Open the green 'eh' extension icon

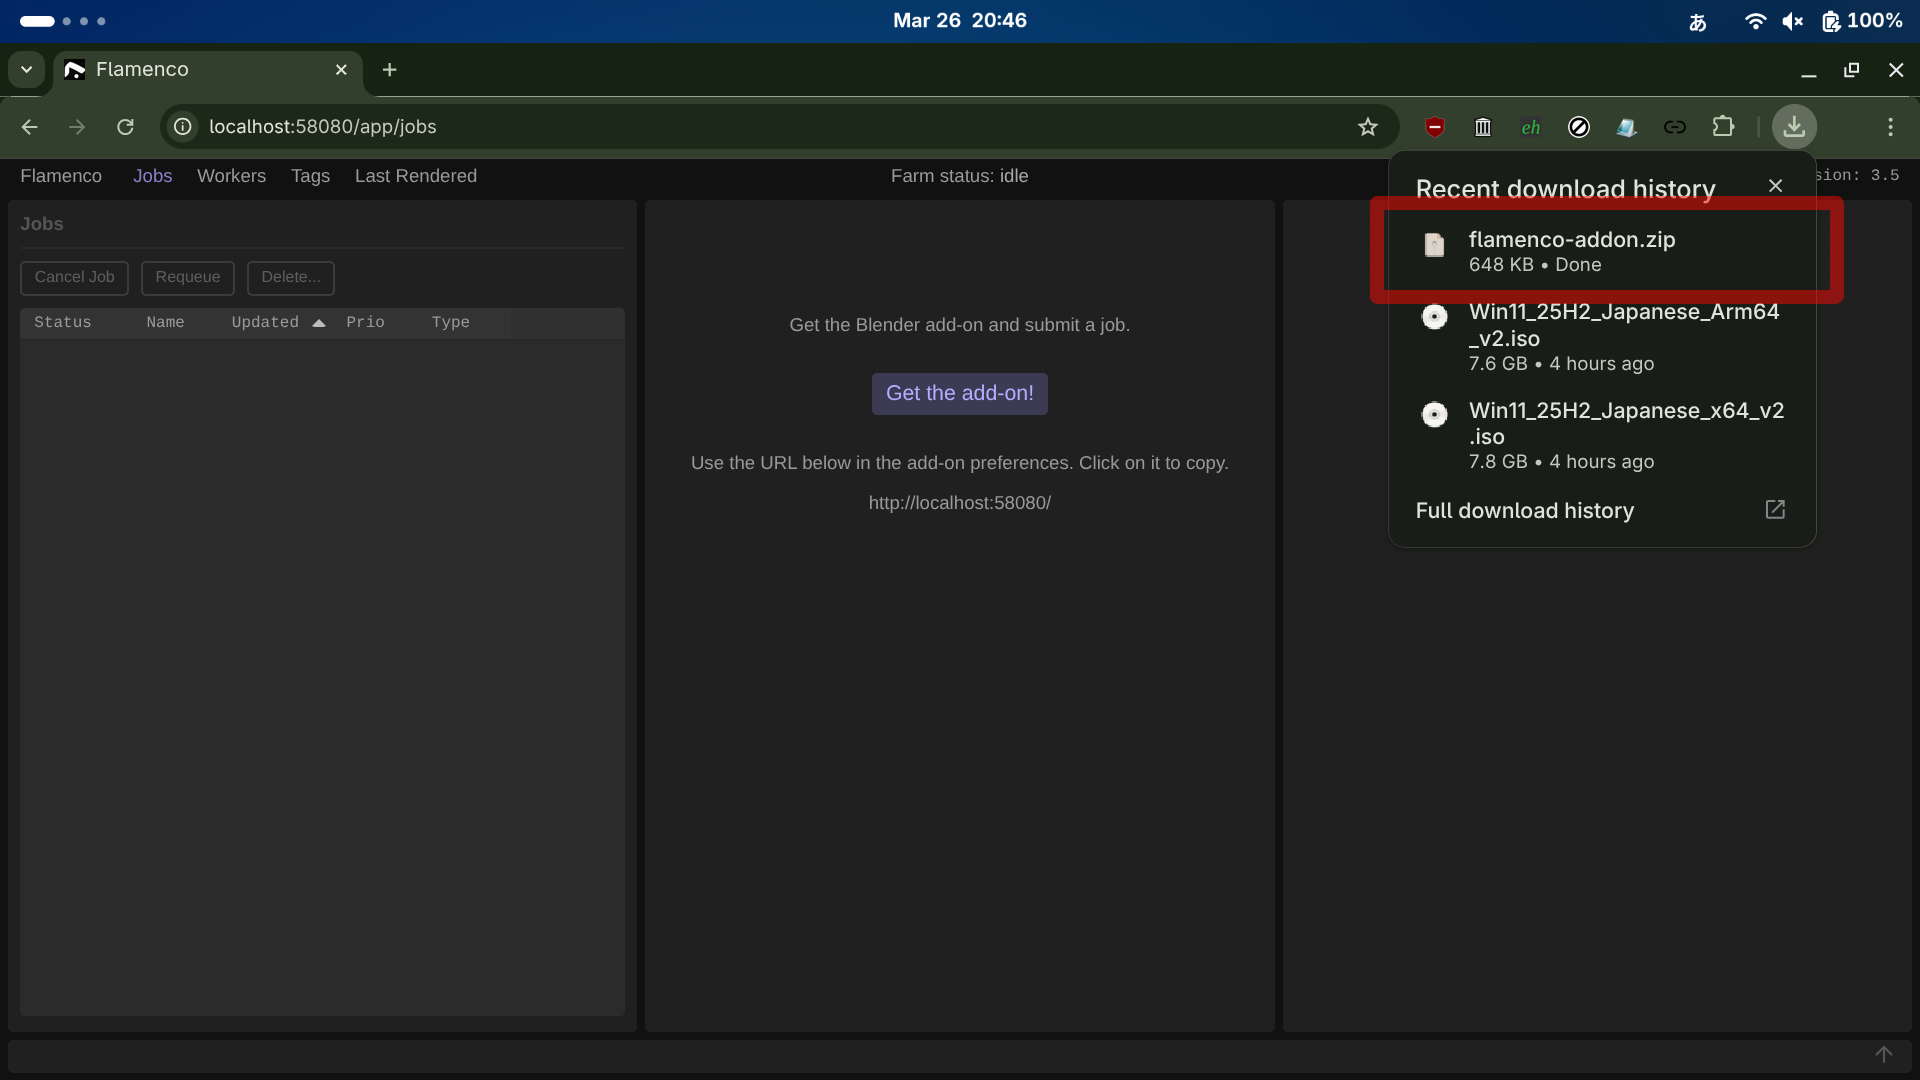[x=1531, y=127]
